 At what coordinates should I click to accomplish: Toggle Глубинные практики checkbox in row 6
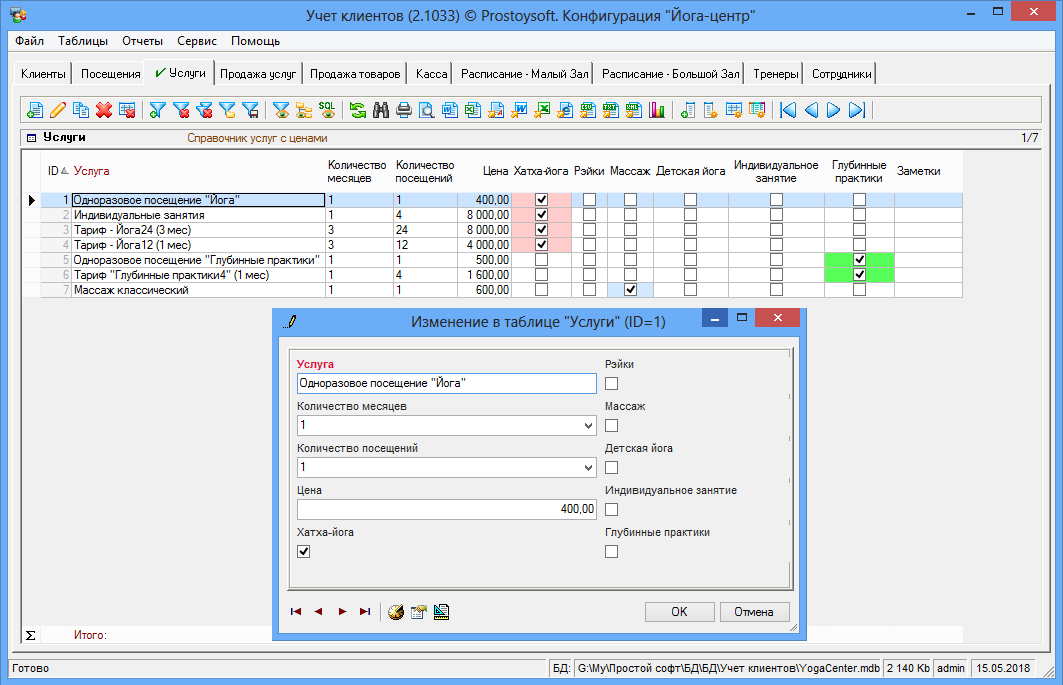tap(859, 275)
